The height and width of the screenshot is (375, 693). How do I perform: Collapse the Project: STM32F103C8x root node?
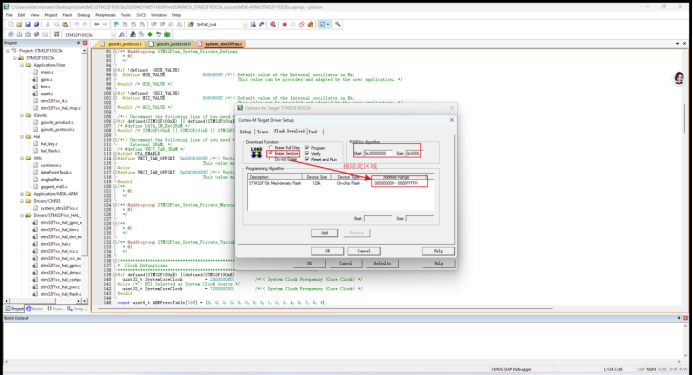tap(8, 51)
